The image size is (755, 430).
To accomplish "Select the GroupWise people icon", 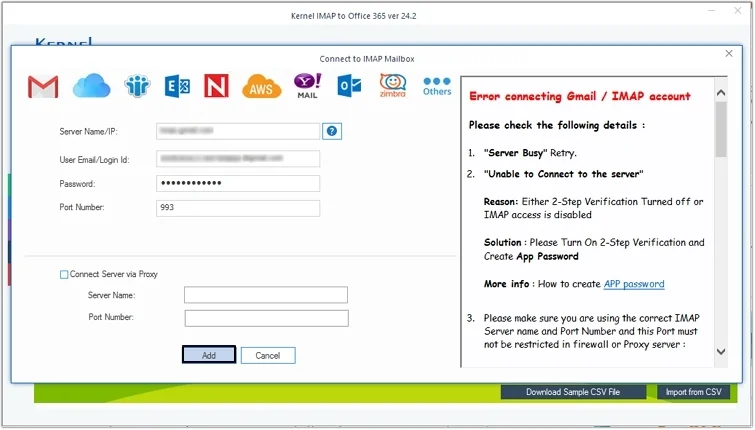I will 137,86.
